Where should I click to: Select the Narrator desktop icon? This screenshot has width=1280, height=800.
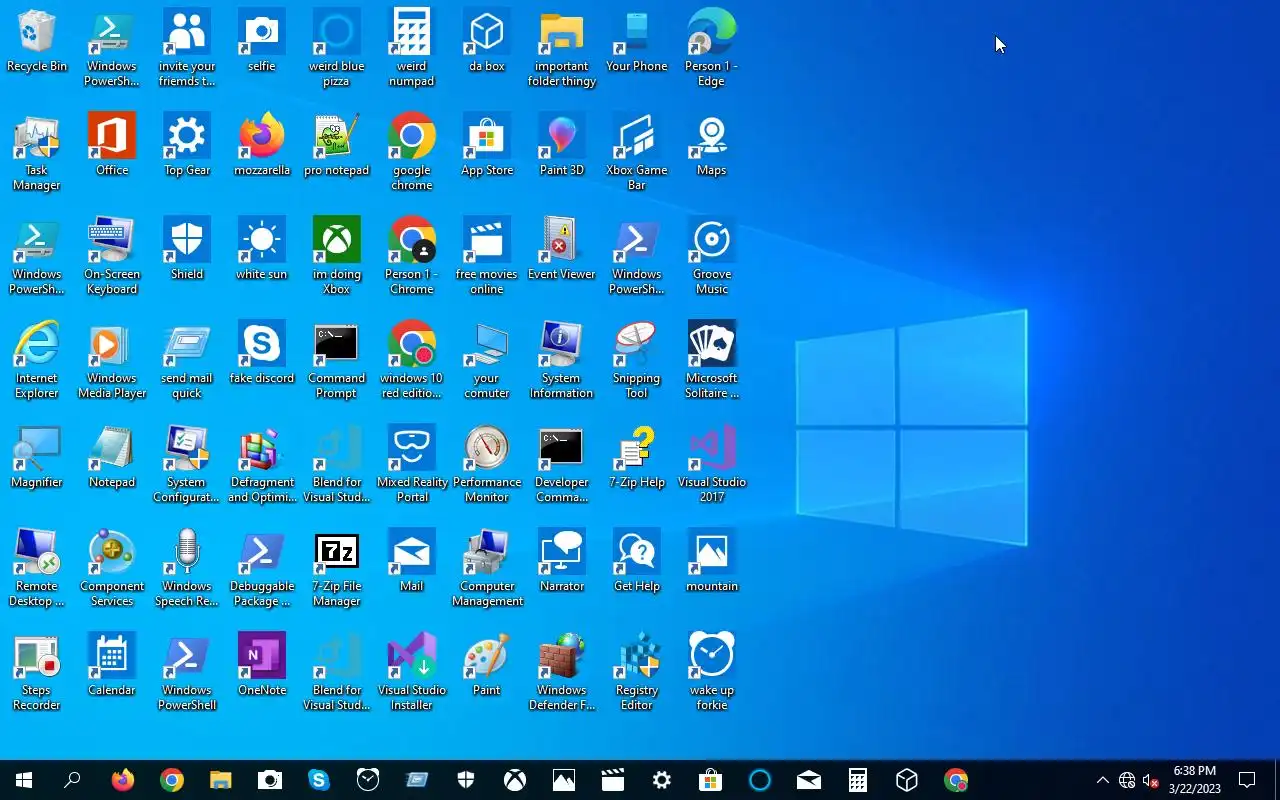[x=562, y=562]
